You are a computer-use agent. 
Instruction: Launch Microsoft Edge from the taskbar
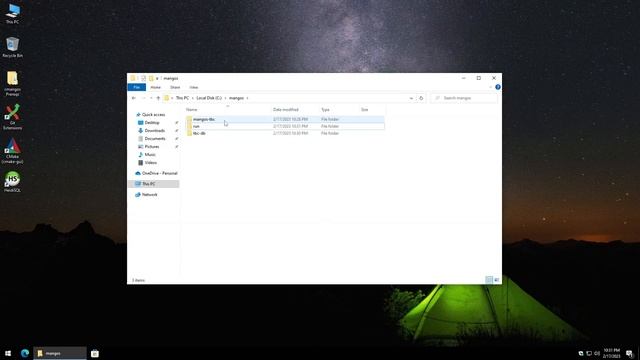point(25,353)
